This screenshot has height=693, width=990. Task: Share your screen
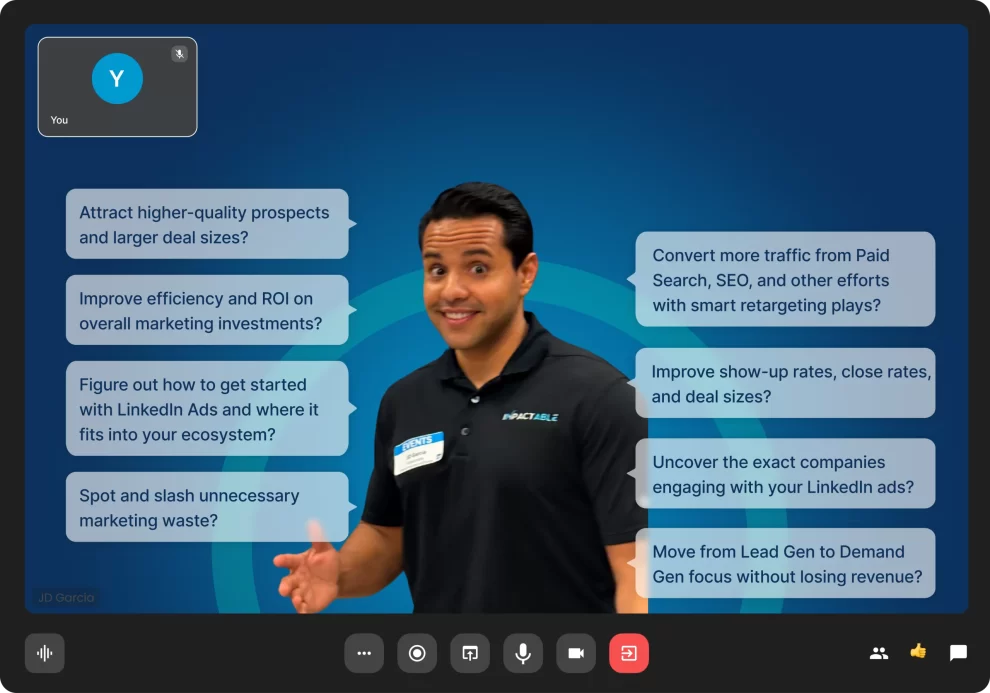pyautogui.click(x=470, y=653)
